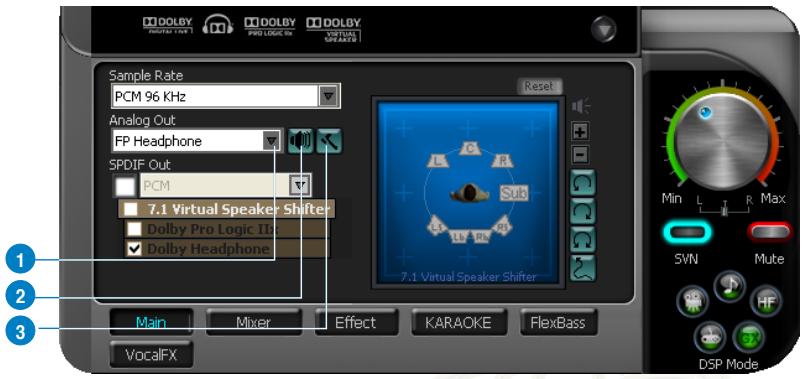
Task: Click the small speaker icon above plus button
Action: (x=580, y=107)
